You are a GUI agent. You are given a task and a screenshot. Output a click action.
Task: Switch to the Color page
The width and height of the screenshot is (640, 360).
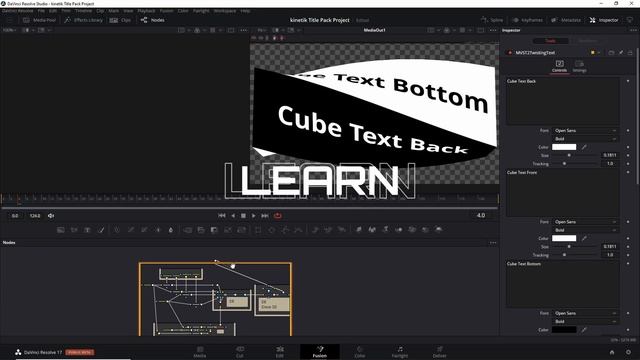360,352
